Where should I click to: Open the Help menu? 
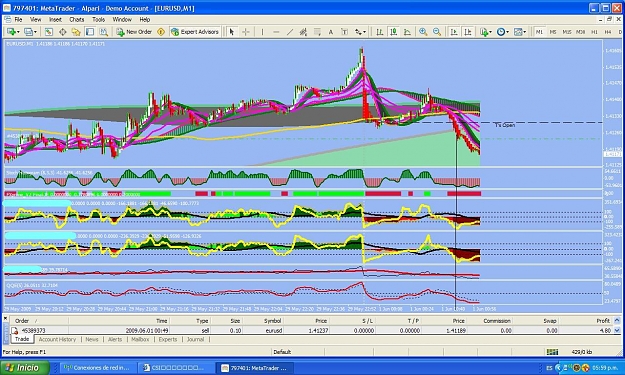point(145,20)
